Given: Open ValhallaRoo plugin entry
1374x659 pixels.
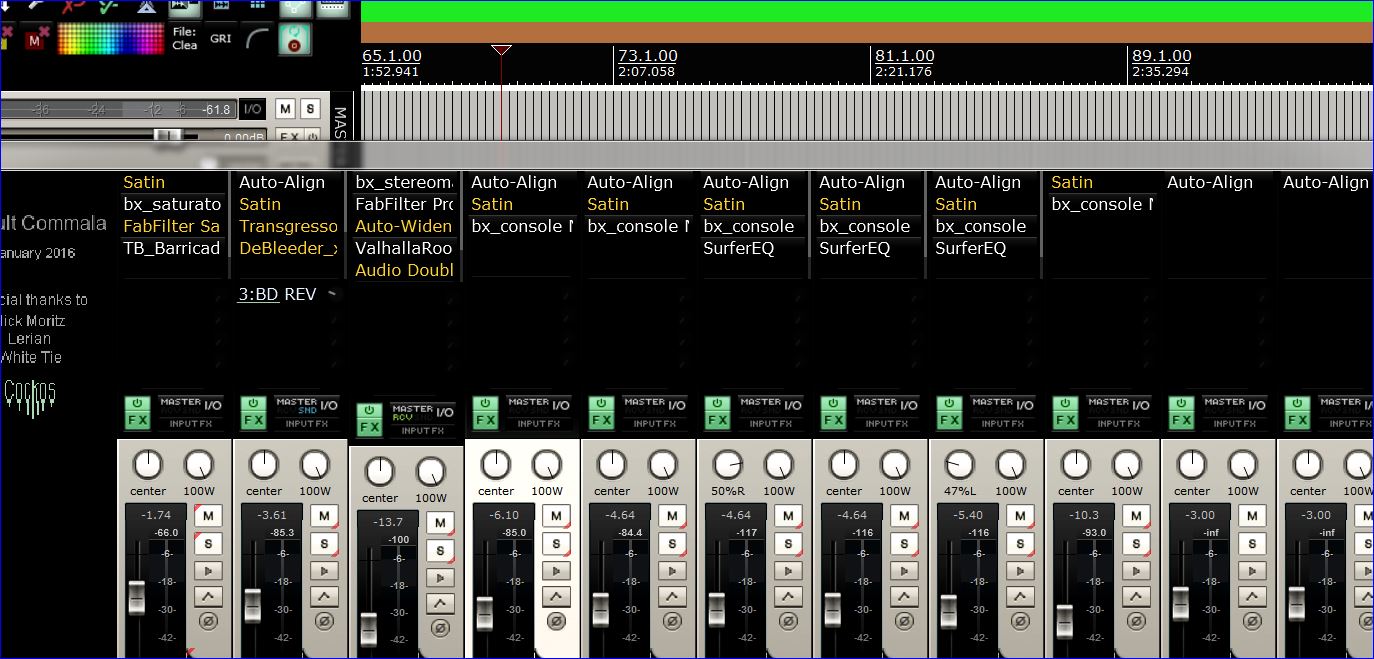Looking at the screenshot, I should (x=404, y=248).
